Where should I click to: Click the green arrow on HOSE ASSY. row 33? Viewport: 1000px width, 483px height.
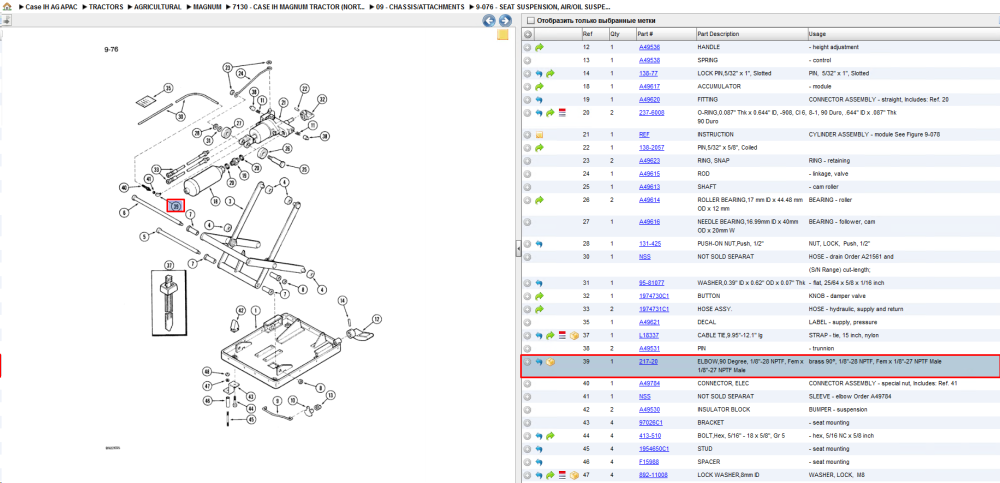540,309
